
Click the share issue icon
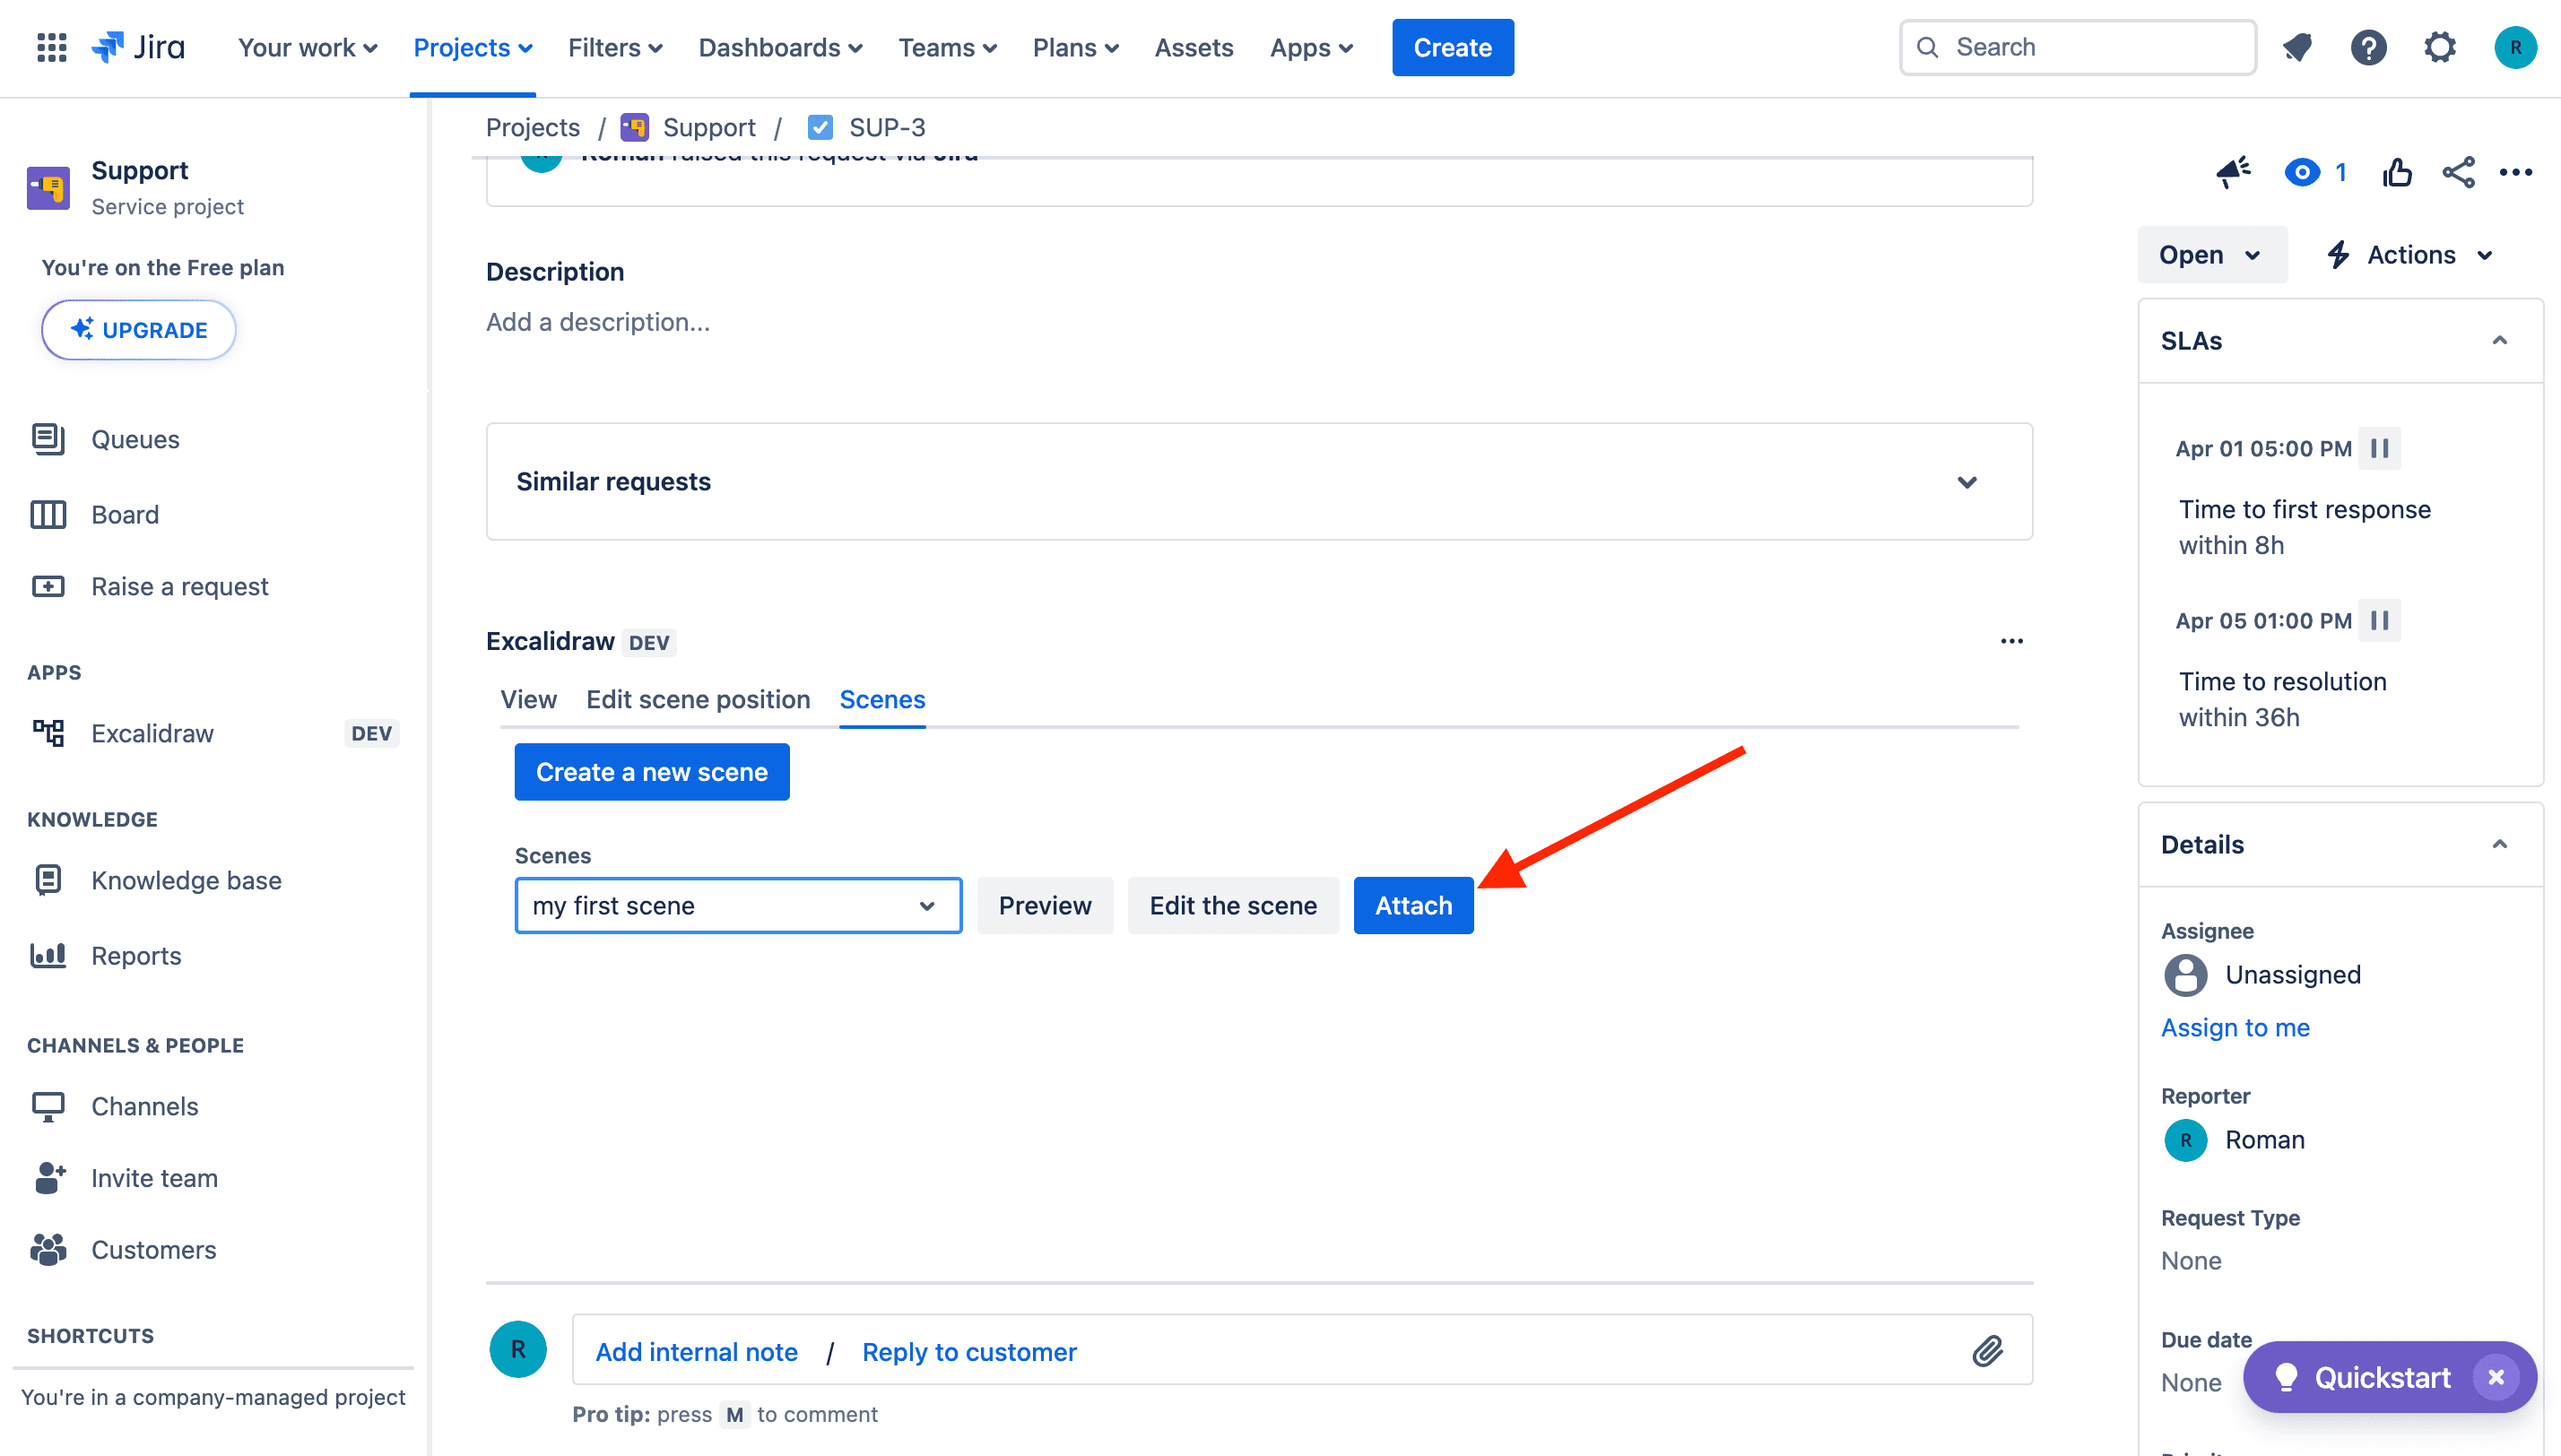tap(2458, 173)
